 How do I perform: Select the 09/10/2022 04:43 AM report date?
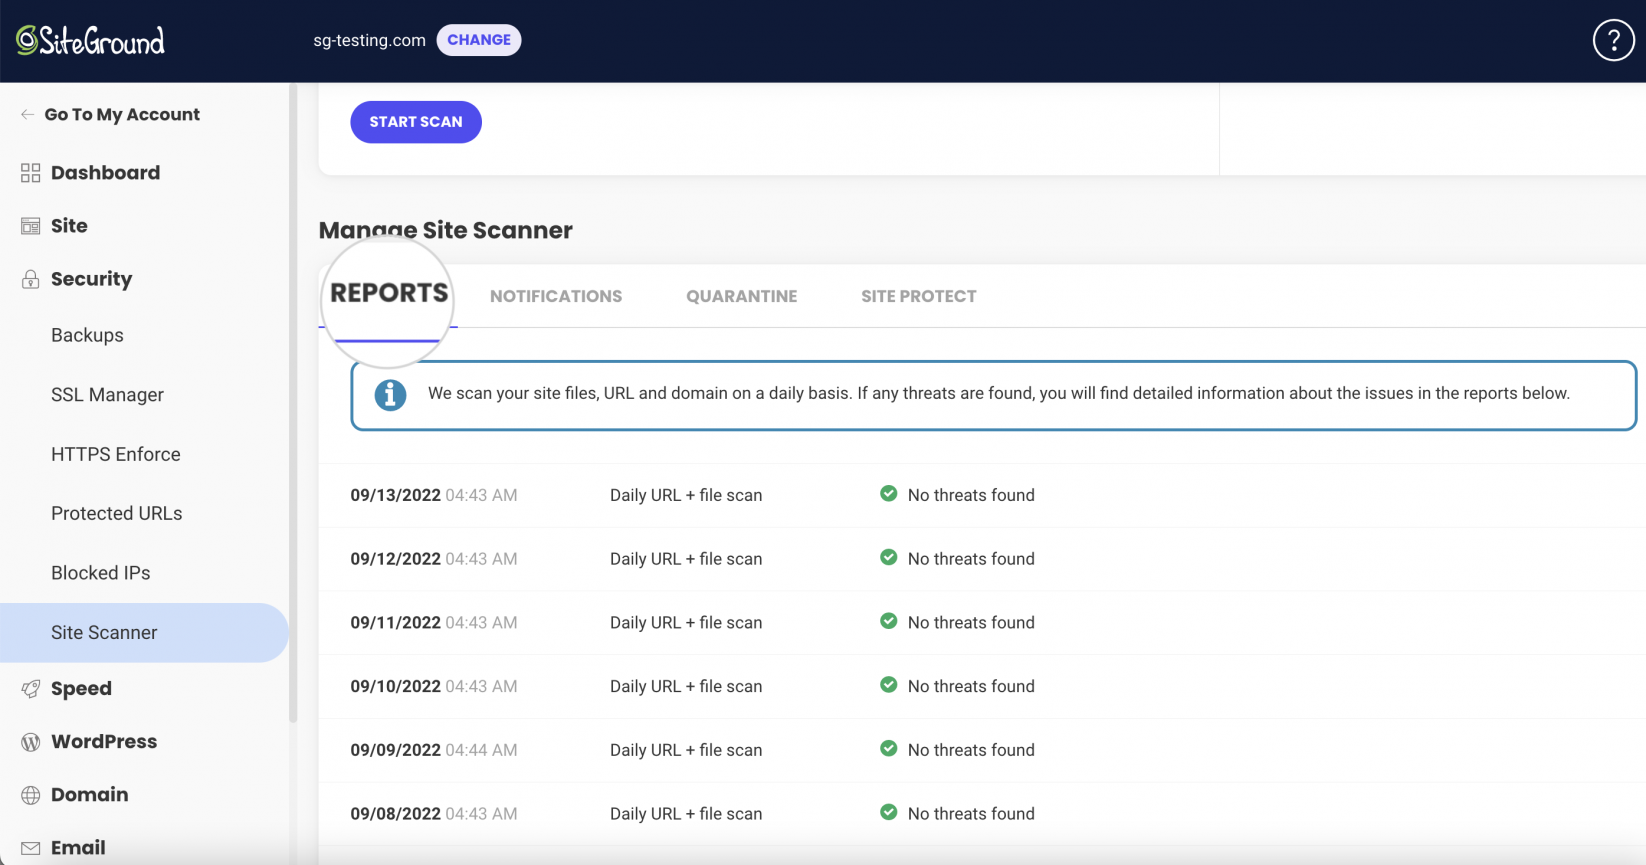click(433, 686)
